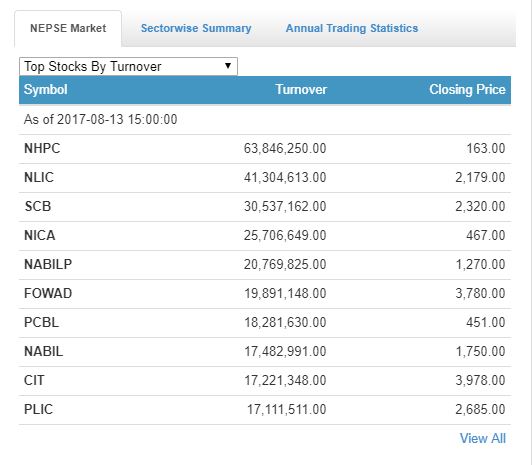Select the Symbol column header

pyautogui.click(x=45, y=90)
